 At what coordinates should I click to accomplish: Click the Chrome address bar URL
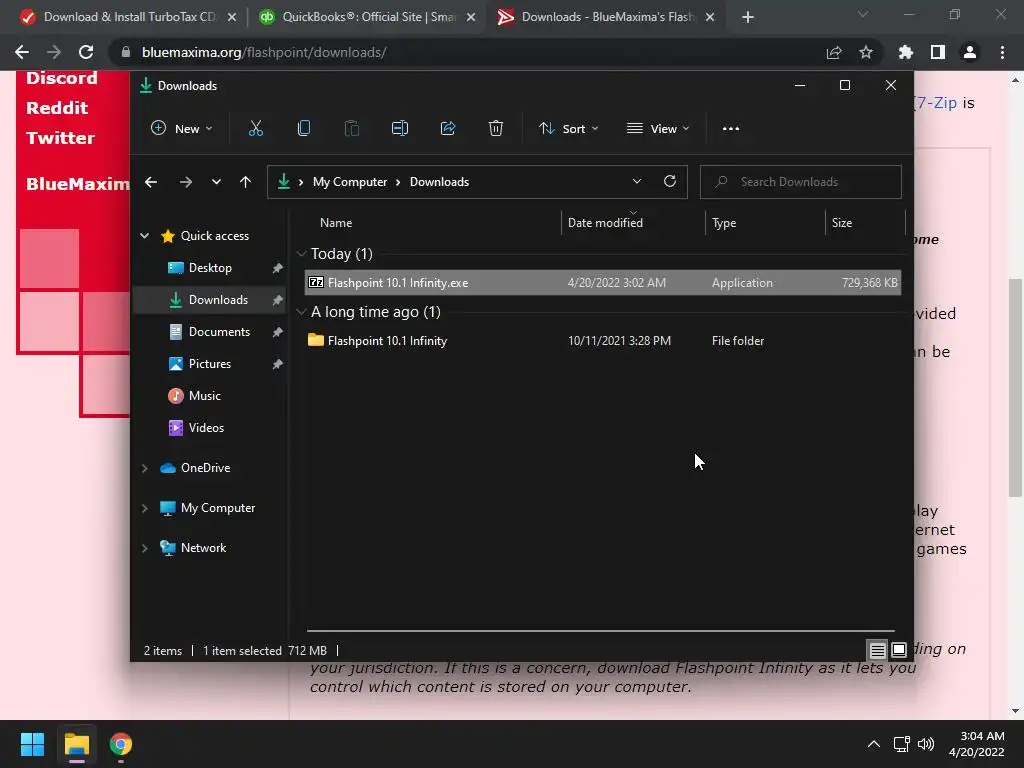tap(264, 52)
